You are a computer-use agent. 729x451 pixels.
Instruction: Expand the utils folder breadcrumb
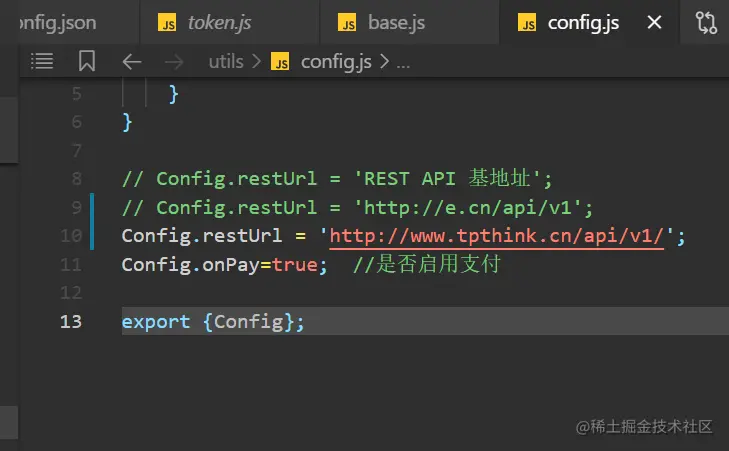click(x=226, y=61)
